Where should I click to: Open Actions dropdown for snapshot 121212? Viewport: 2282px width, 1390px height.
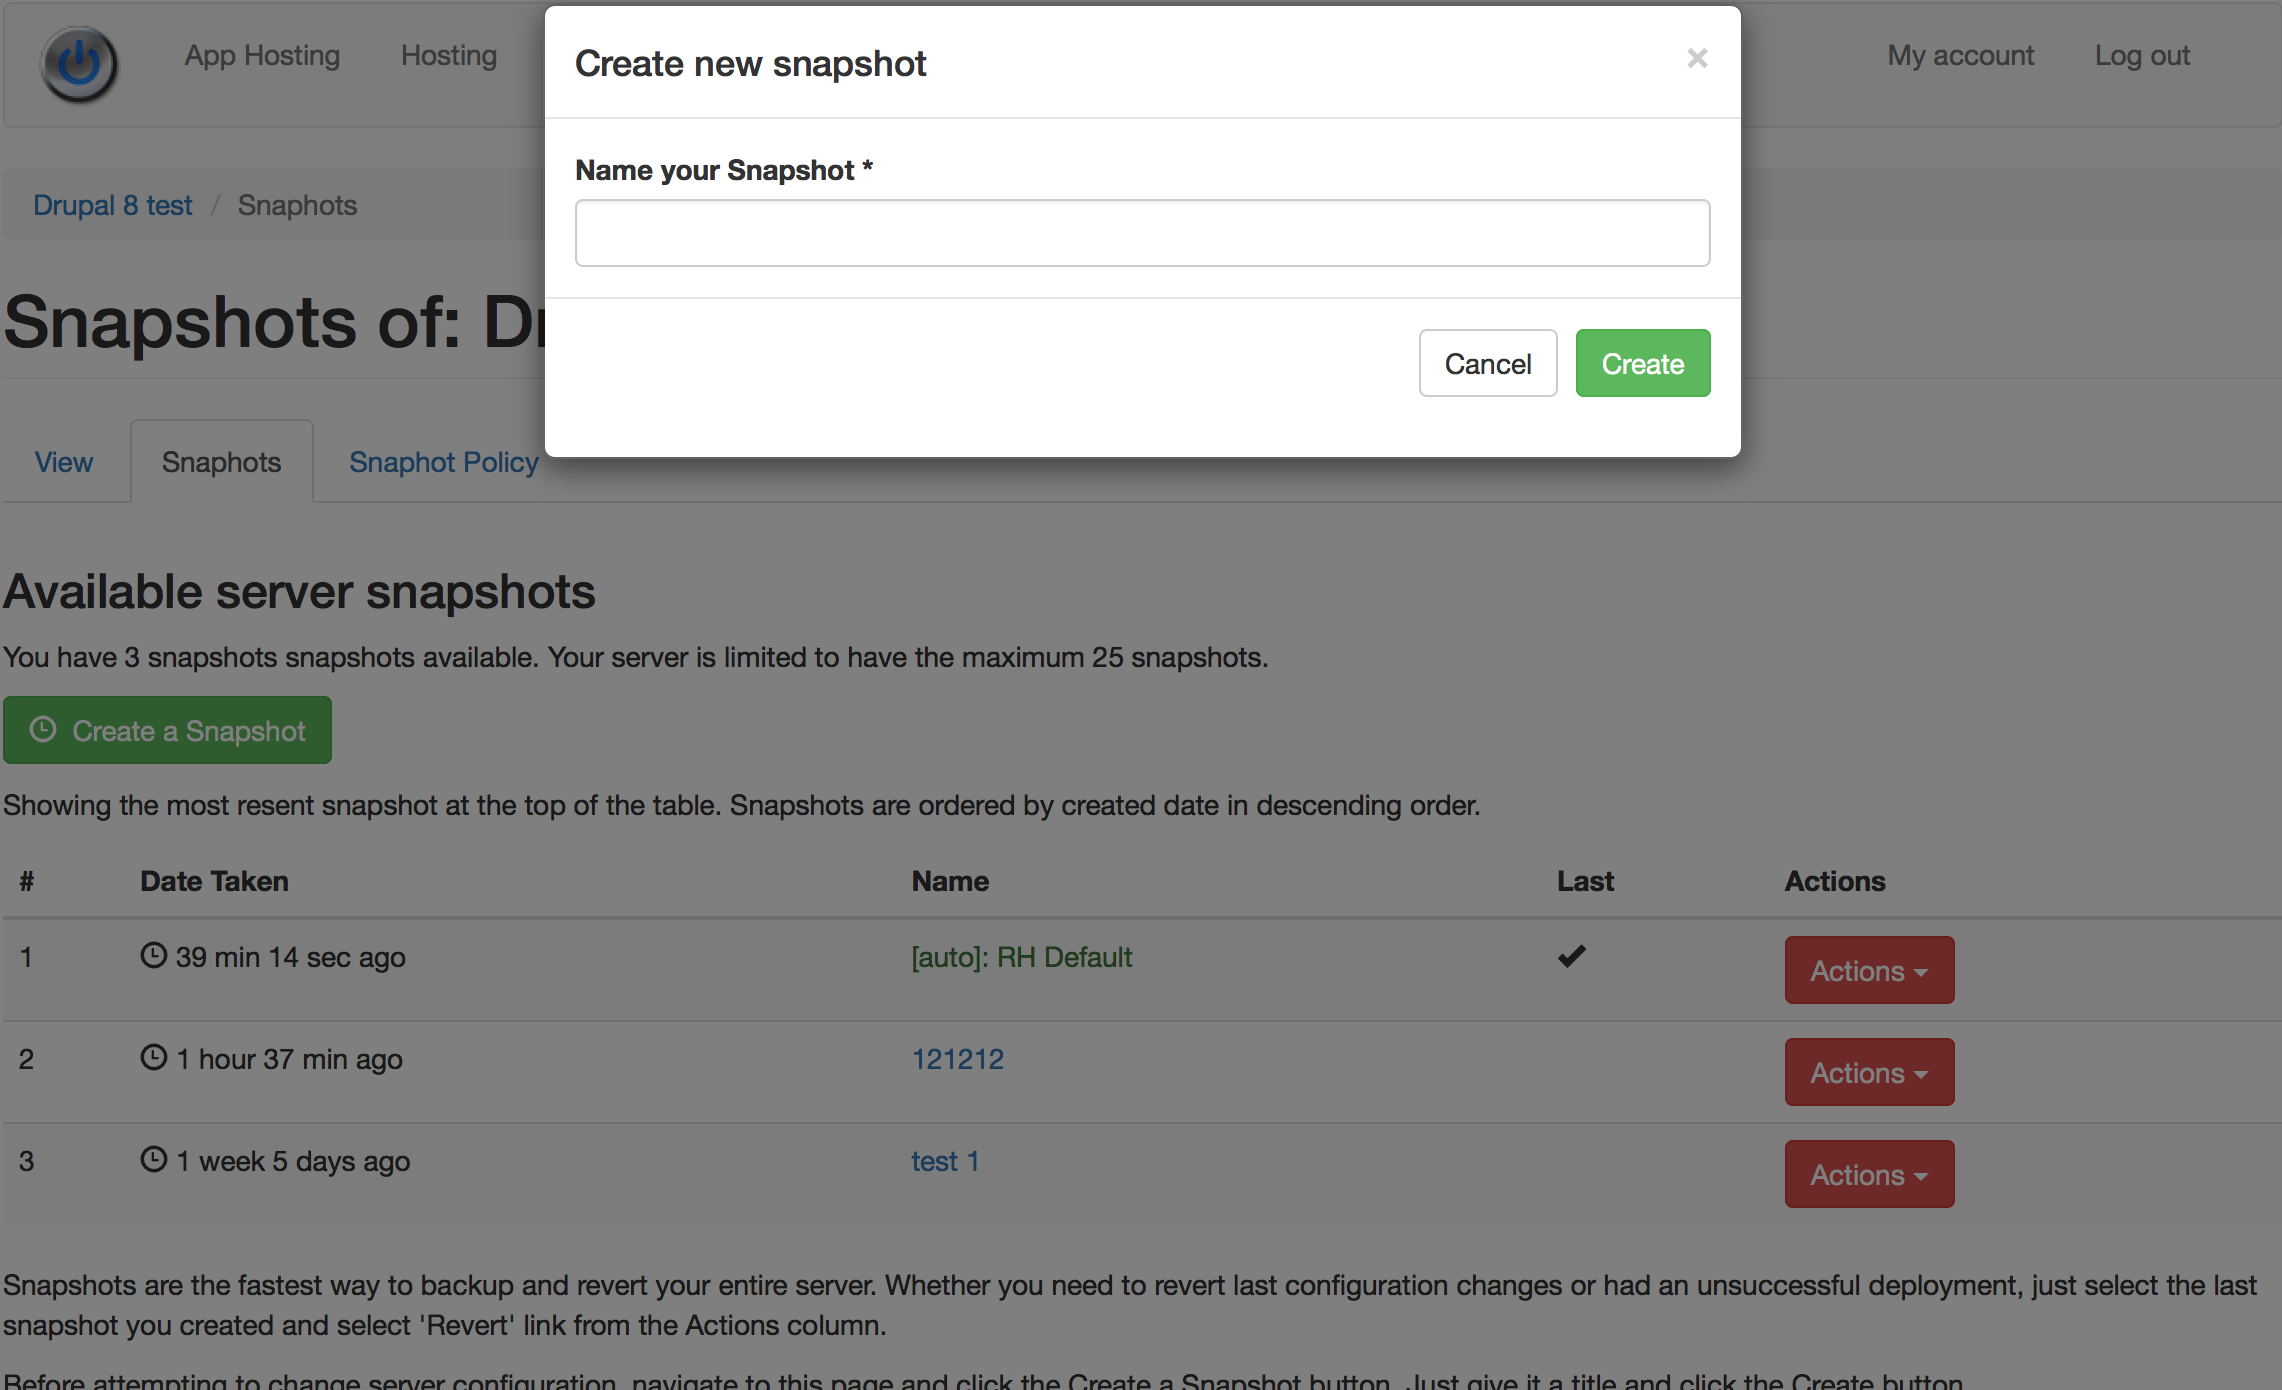pyautogui.click(x=1868, y=1073)
